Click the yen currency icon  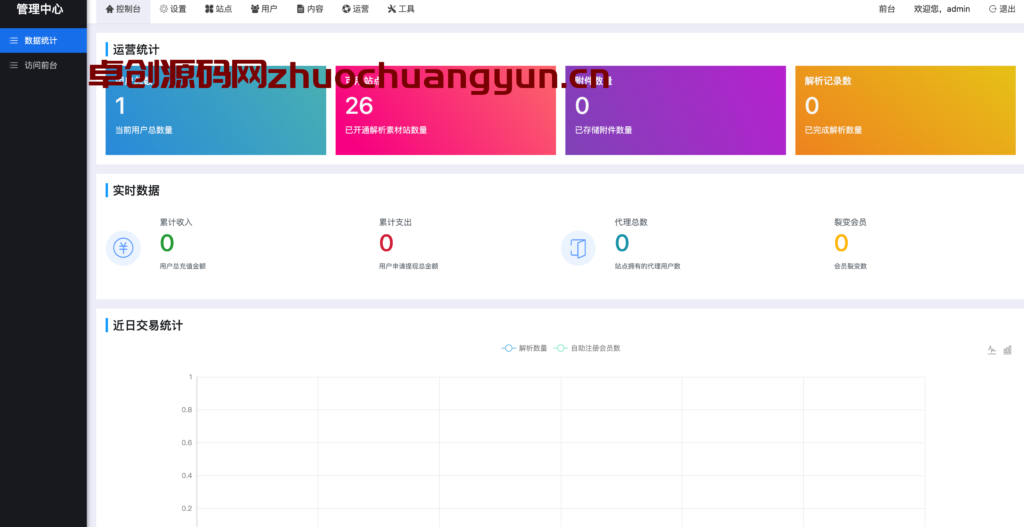123,248
